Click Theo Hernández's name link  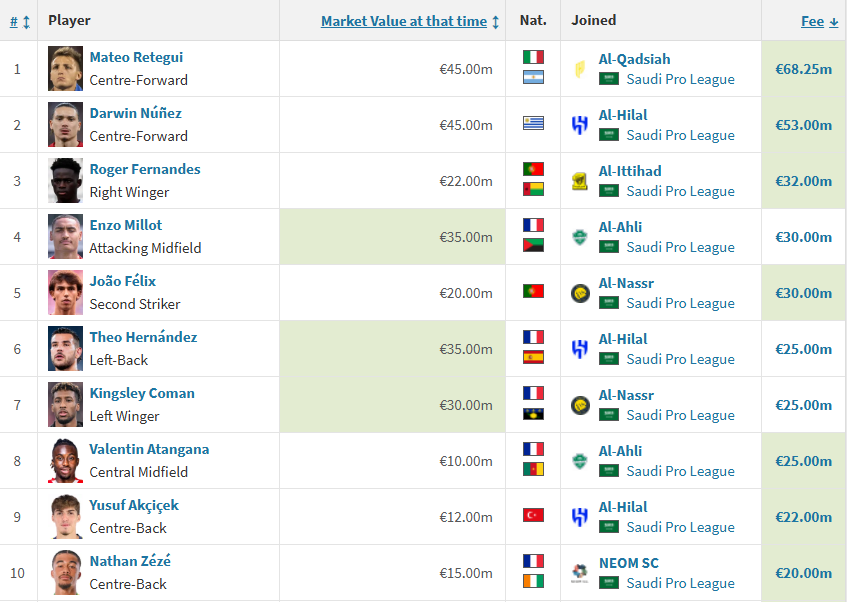pos(143,338)
